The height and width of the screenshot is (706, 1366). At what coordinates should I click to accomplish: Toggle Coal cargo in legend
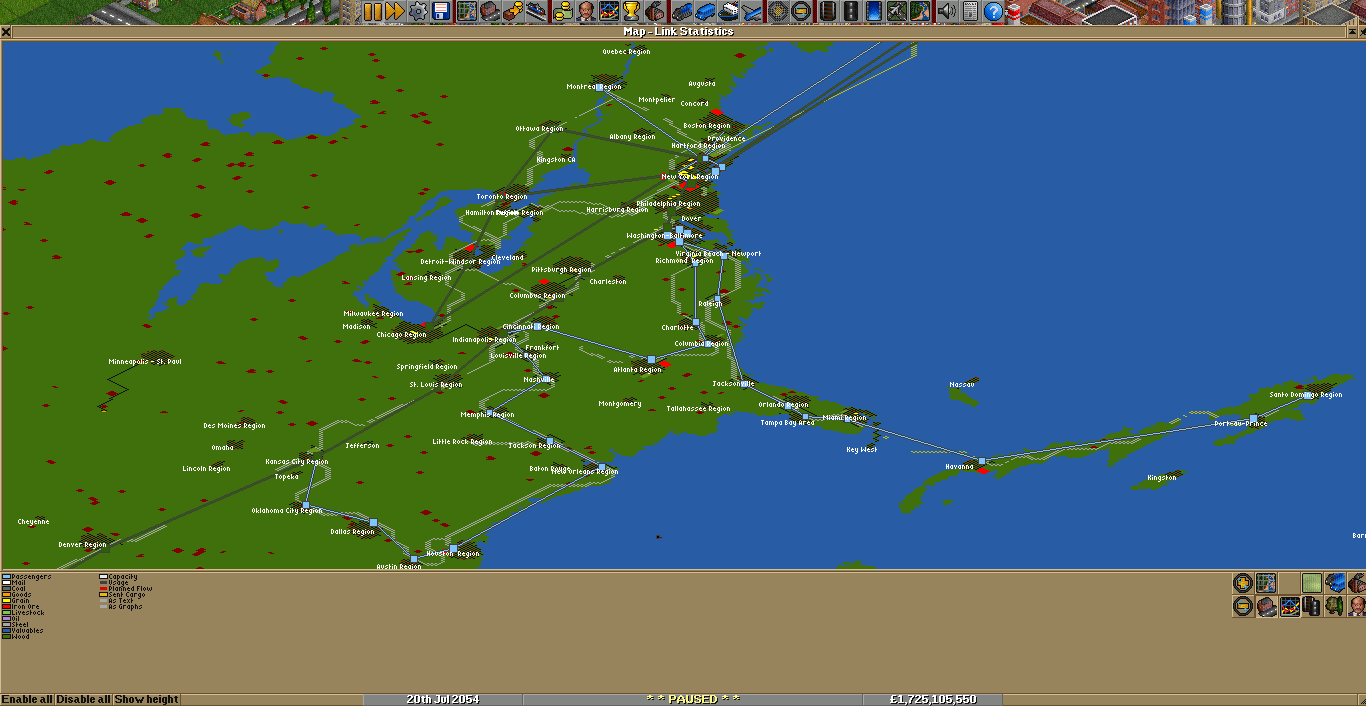(16, 589)
